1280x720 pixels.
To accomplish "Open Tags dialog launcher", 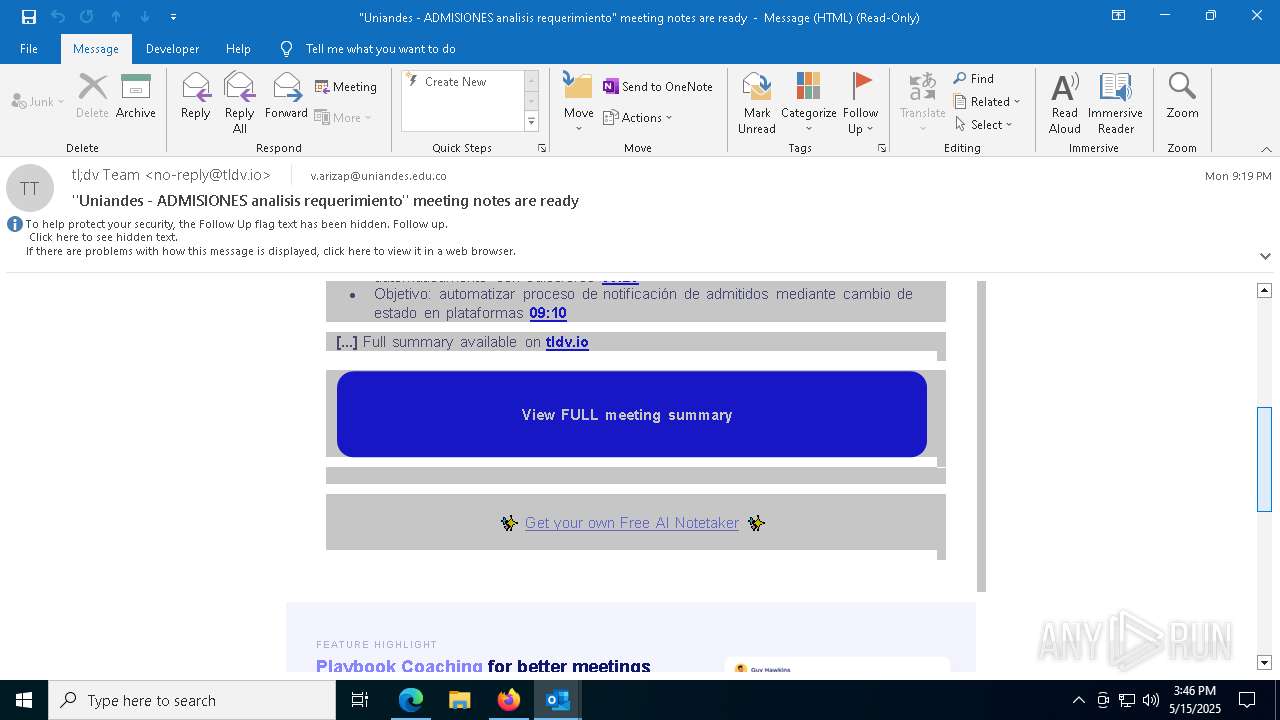I will tap(882, 148).
